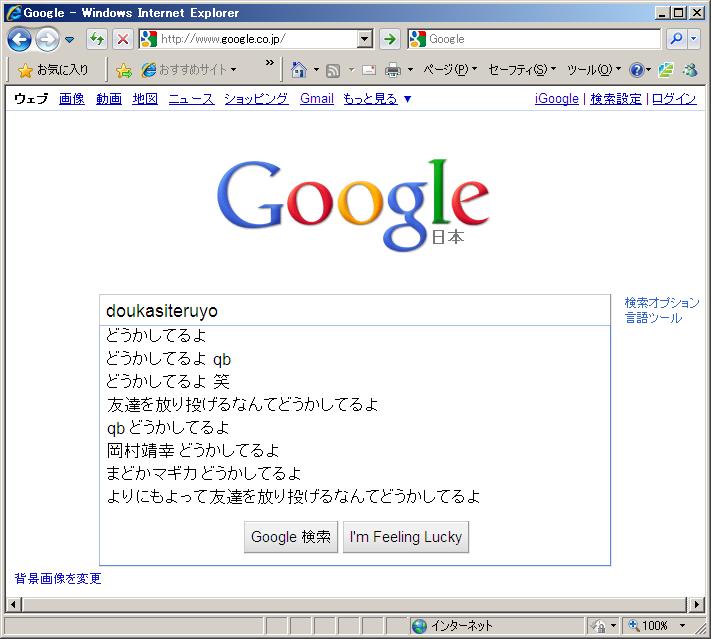Open the ページ(P) menu
Image resolution: width=711 pixels, height=639 pixels.
(450, 70)
